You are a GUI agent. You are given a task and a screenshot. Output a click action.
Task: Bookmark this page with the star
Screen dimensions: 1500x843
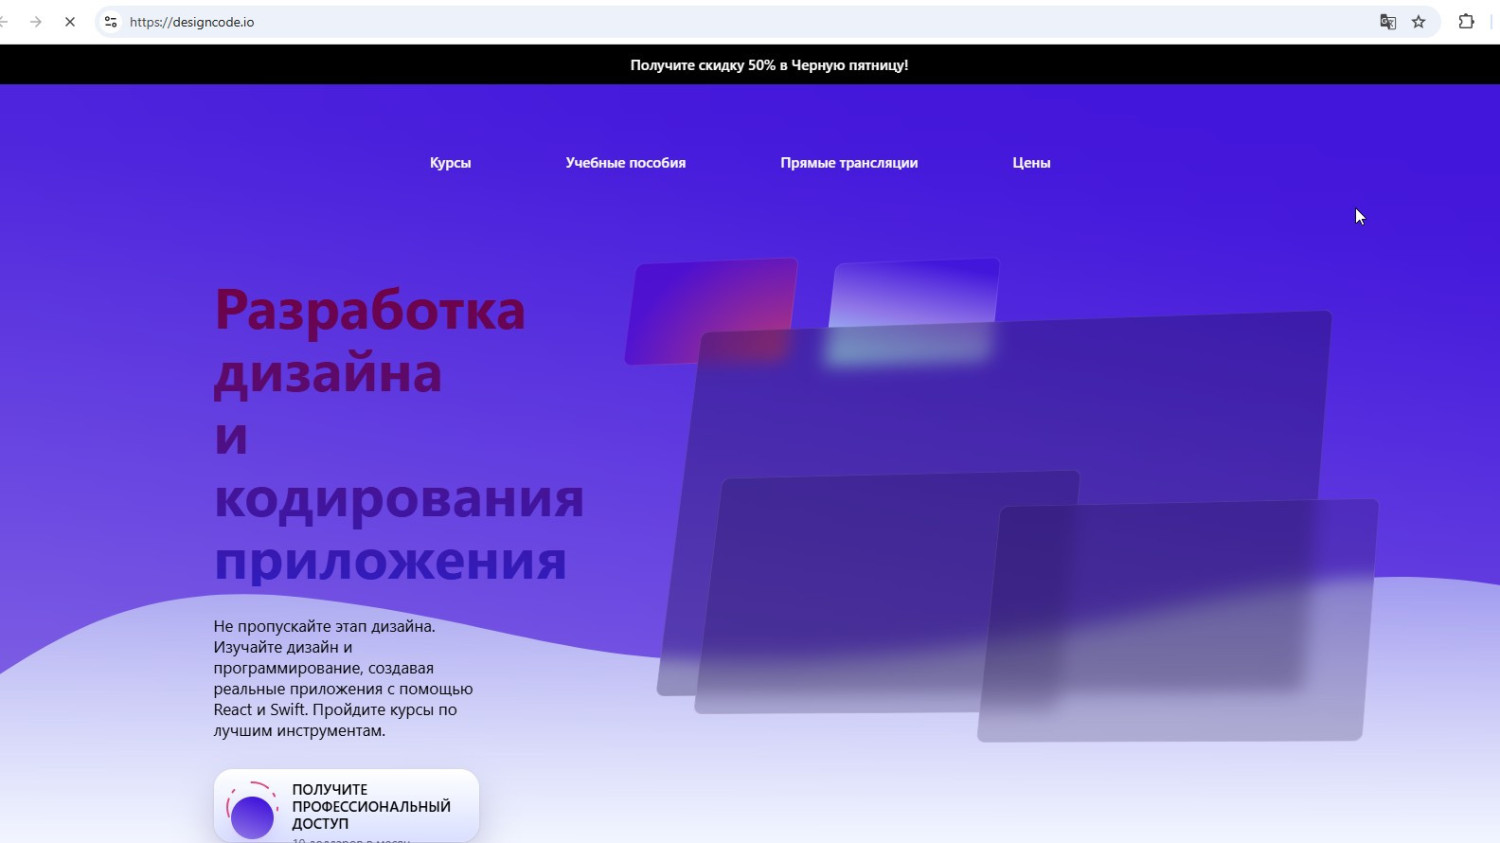1418,22
